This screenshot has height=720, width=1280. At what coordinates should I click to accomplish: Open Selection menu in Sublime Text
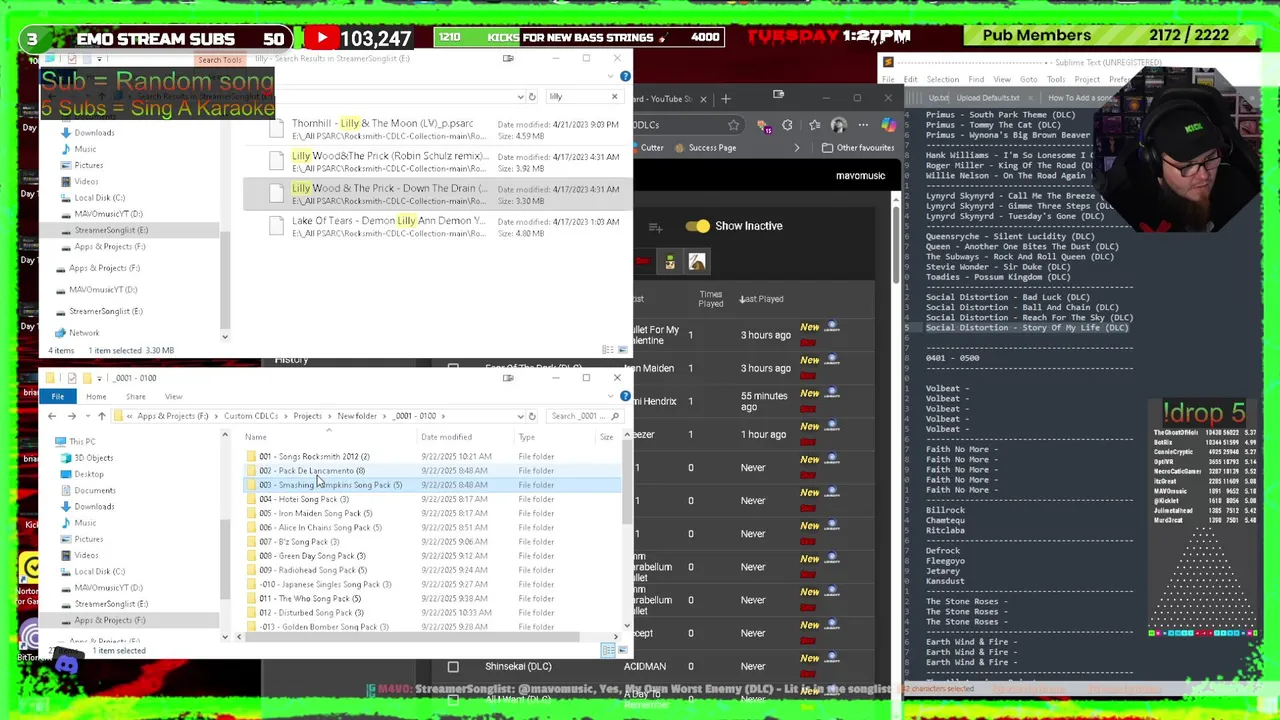tap(942, 80)
